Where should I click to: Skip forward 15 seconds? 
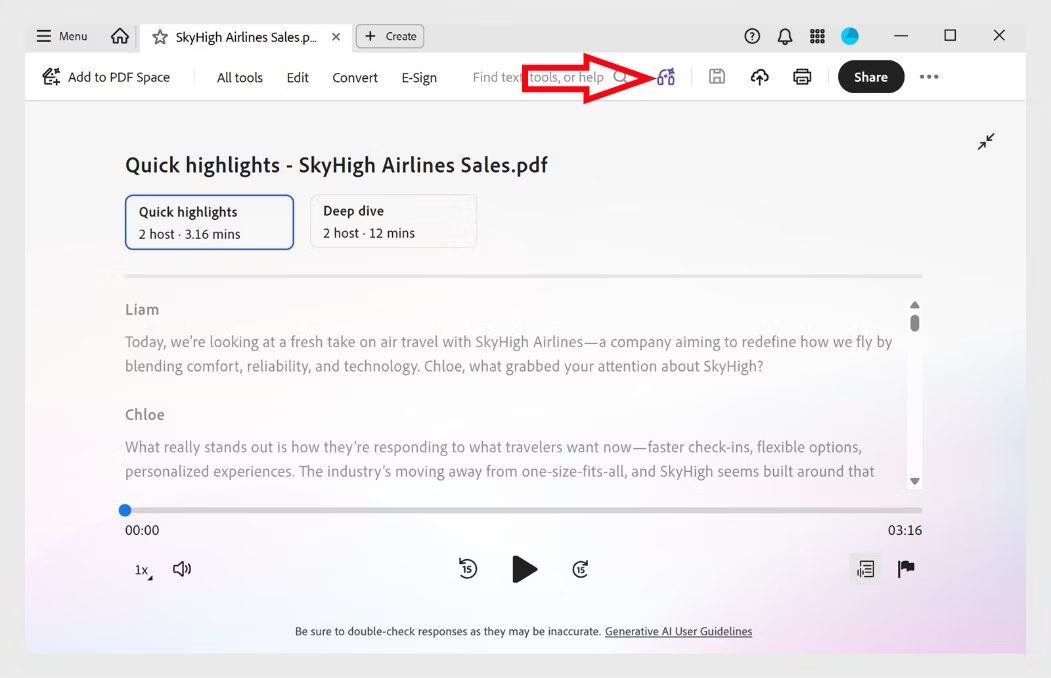click(x=580, y=569)
